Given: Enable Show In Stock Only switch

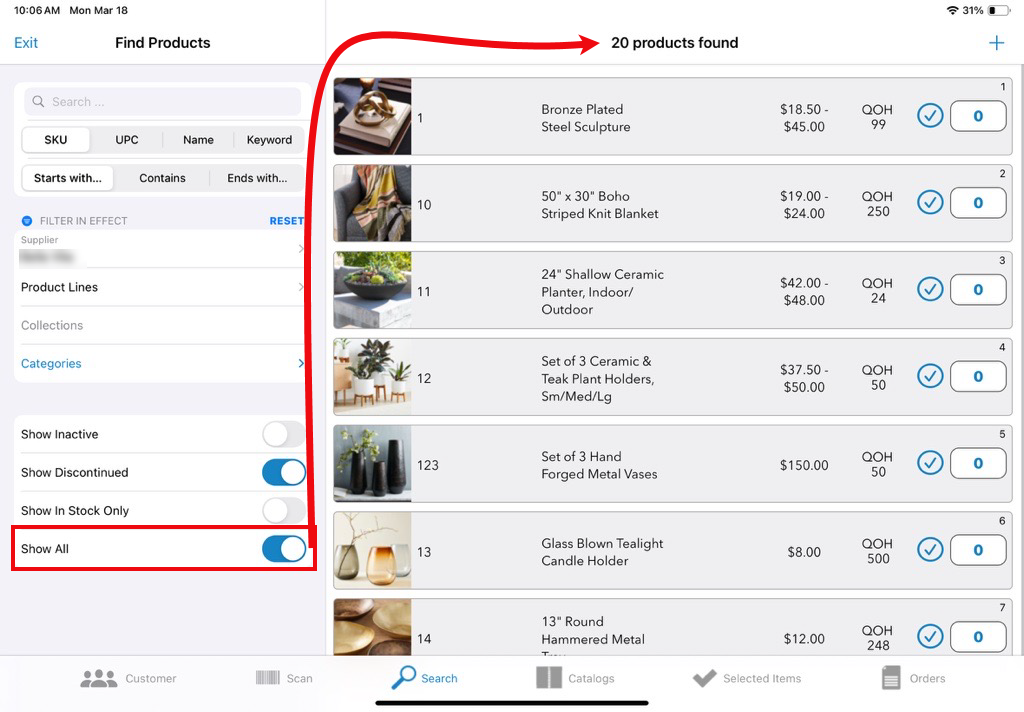Looking at the screenshot, I should [283, 511].
